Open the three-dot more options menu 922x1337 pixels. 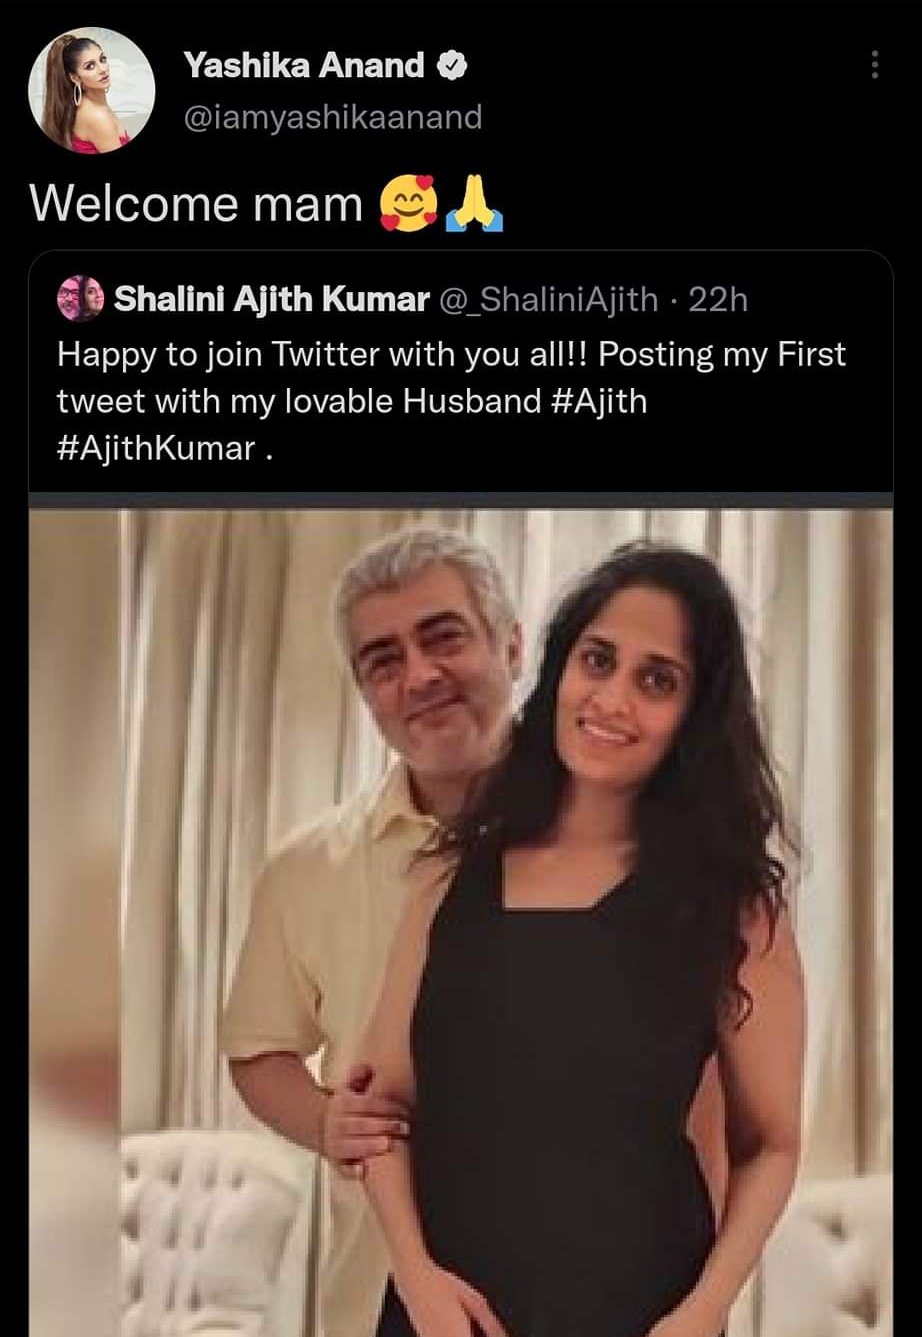click(x=875, y=66)
